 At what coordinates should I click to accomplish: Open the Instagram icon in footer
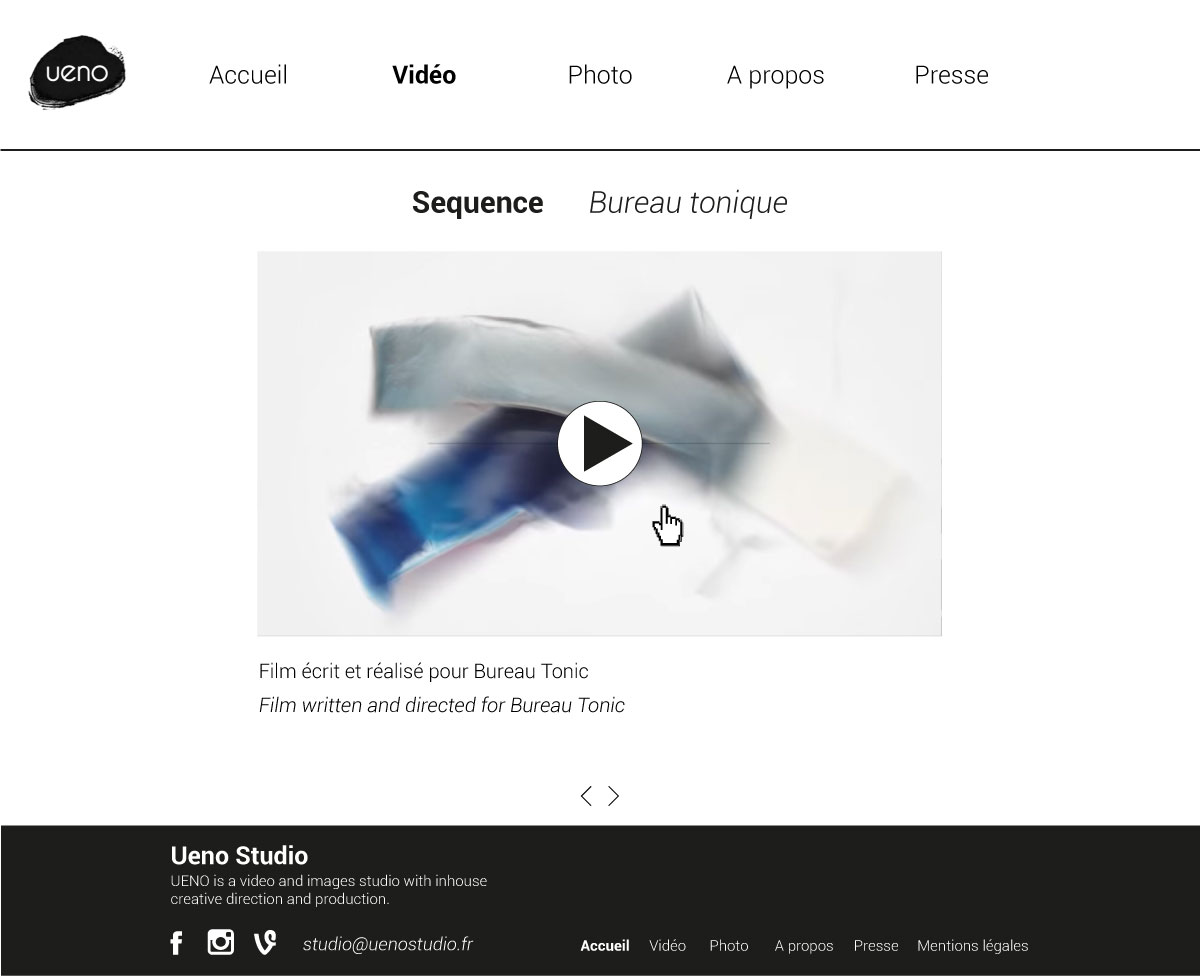[x=221, y=942]
